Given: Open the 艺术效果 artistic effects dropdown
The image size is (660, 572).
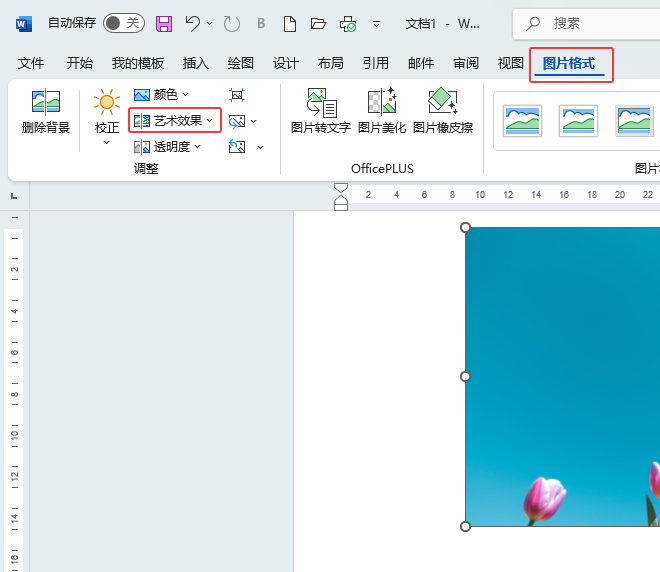Looking at the screenshot, I should click(x=175, y=121).
